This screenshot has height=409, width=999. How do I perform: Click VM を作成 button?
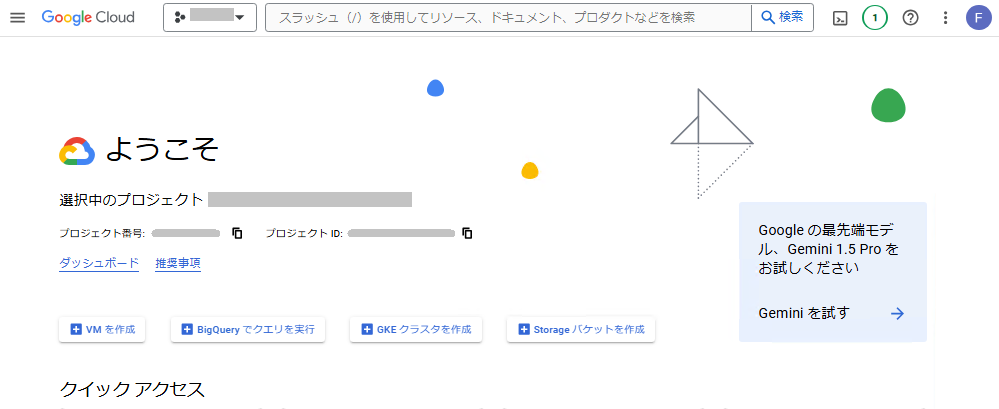click(x=102, y=329)
